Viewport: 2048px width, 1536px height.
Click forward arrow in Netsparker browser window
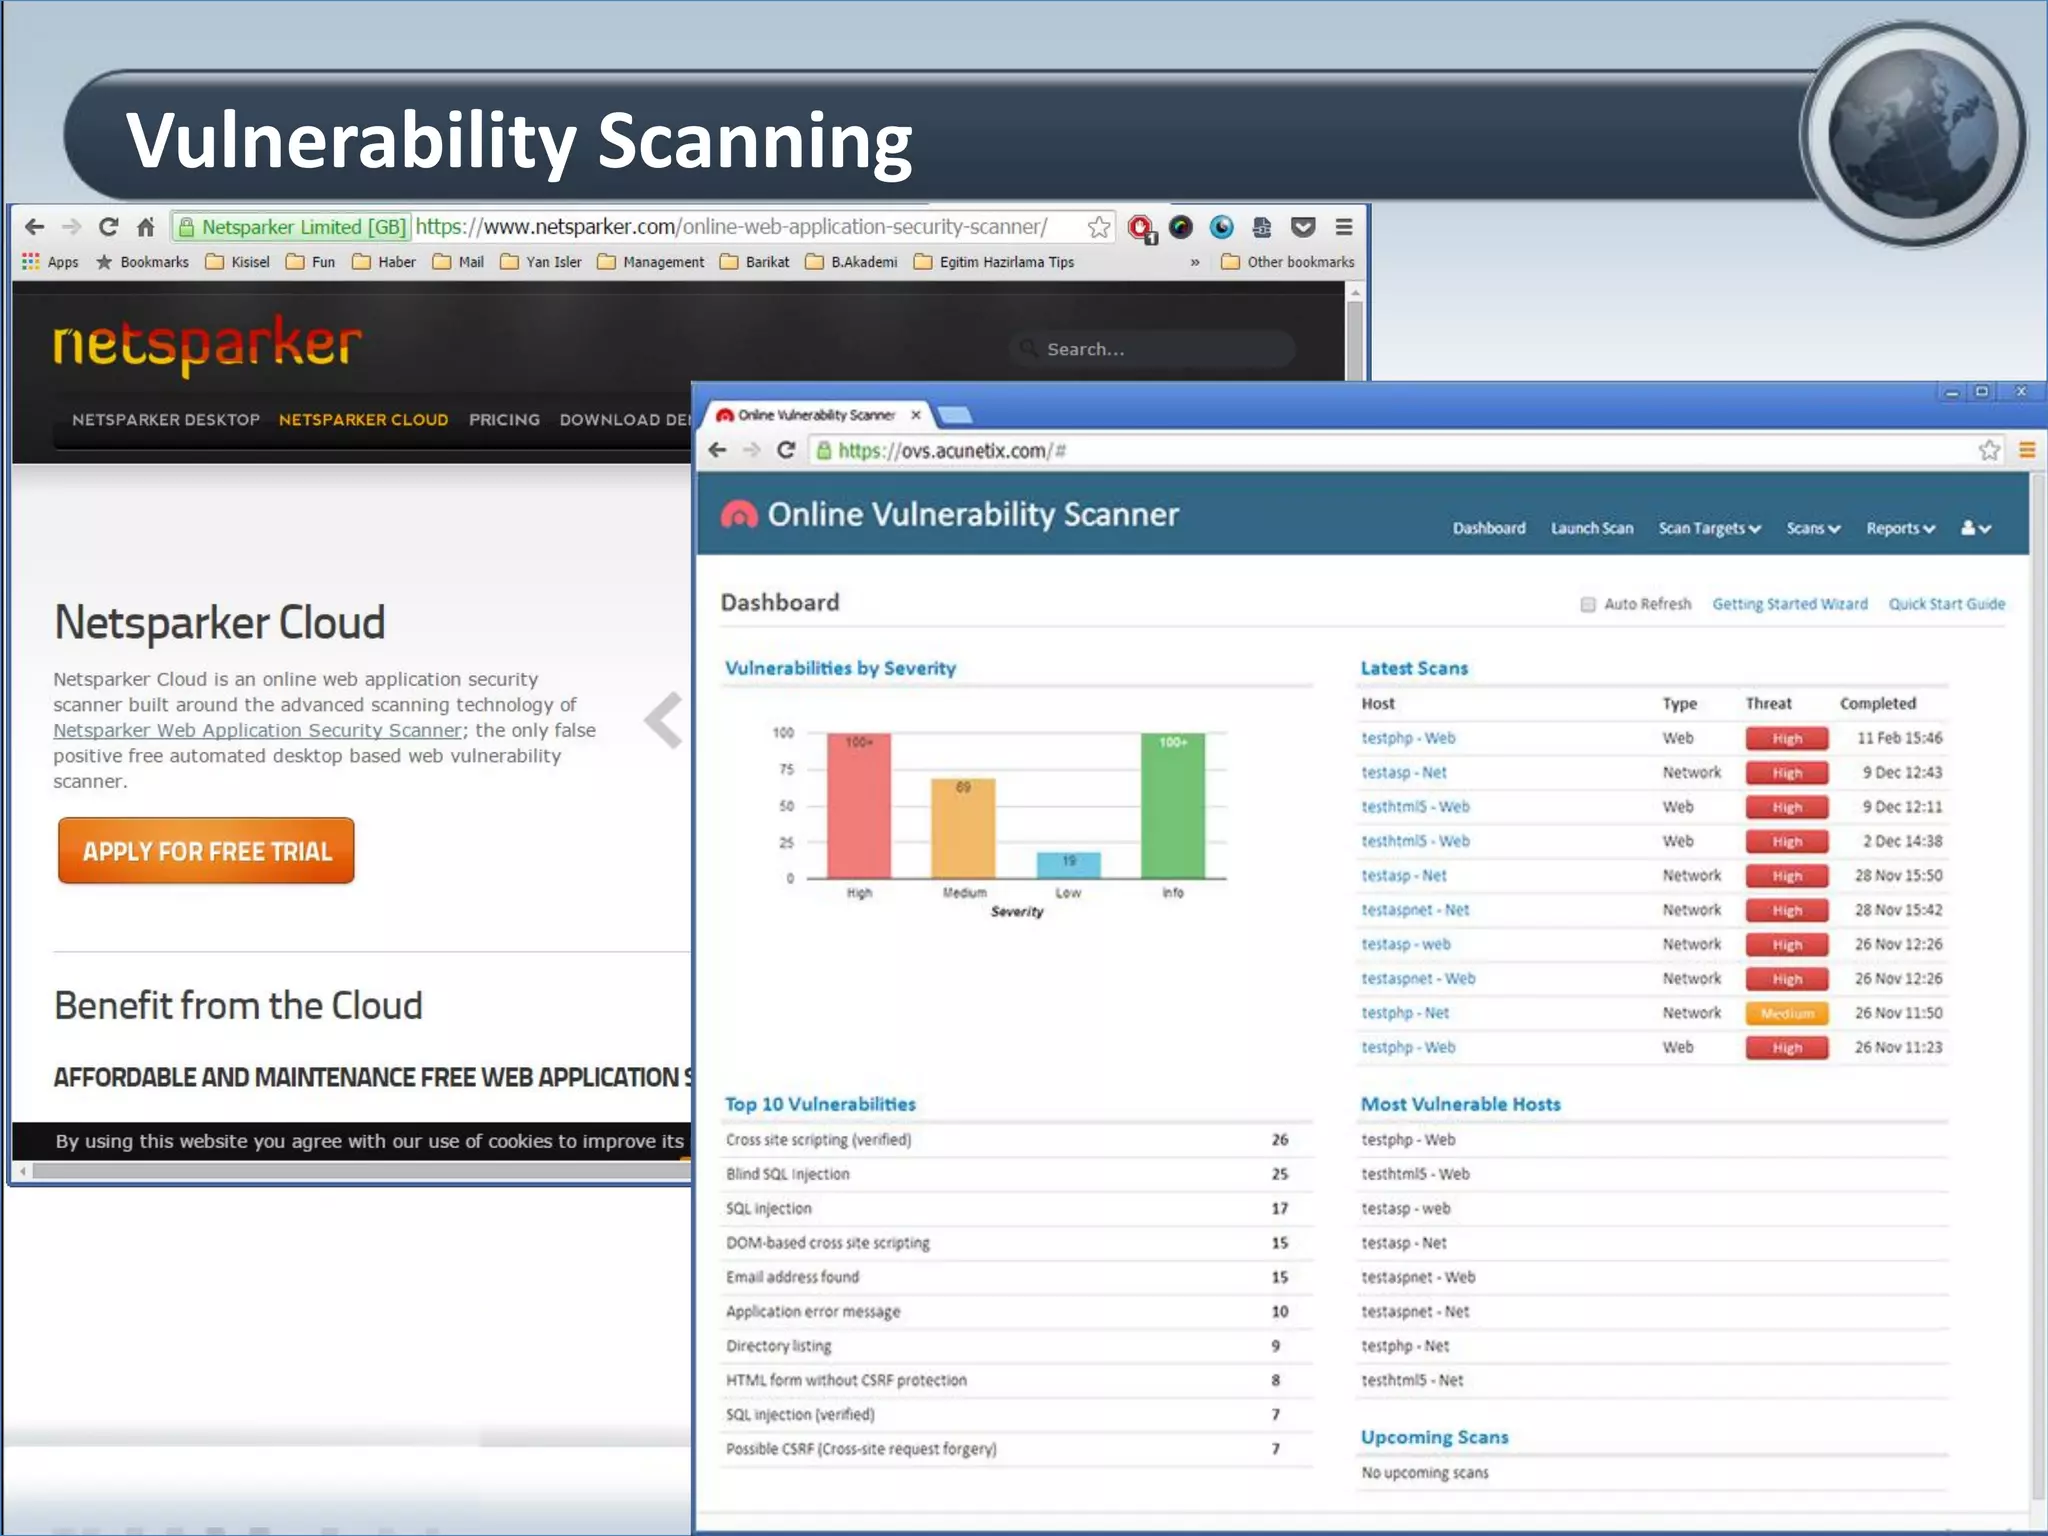[x=71, y=227]
